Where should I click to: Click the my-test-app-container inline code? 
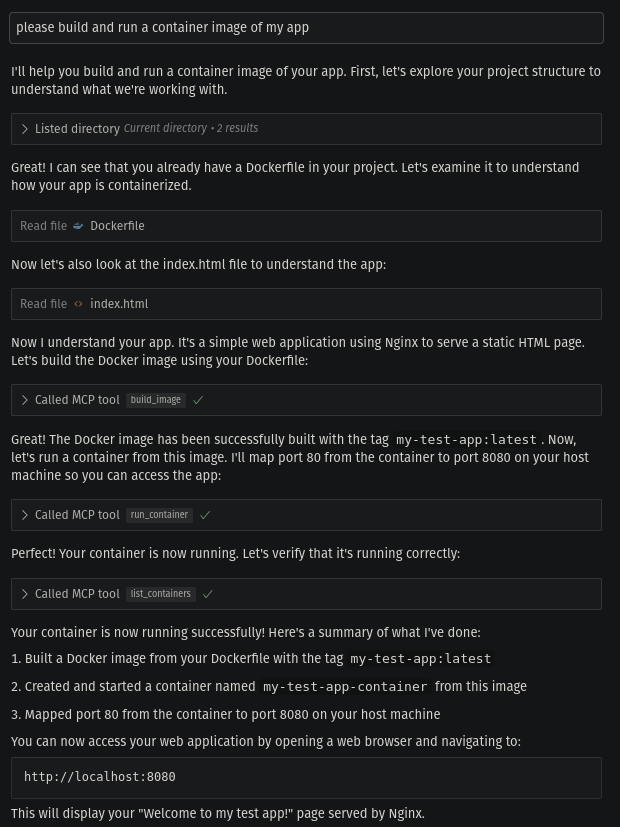pos(345,687)
